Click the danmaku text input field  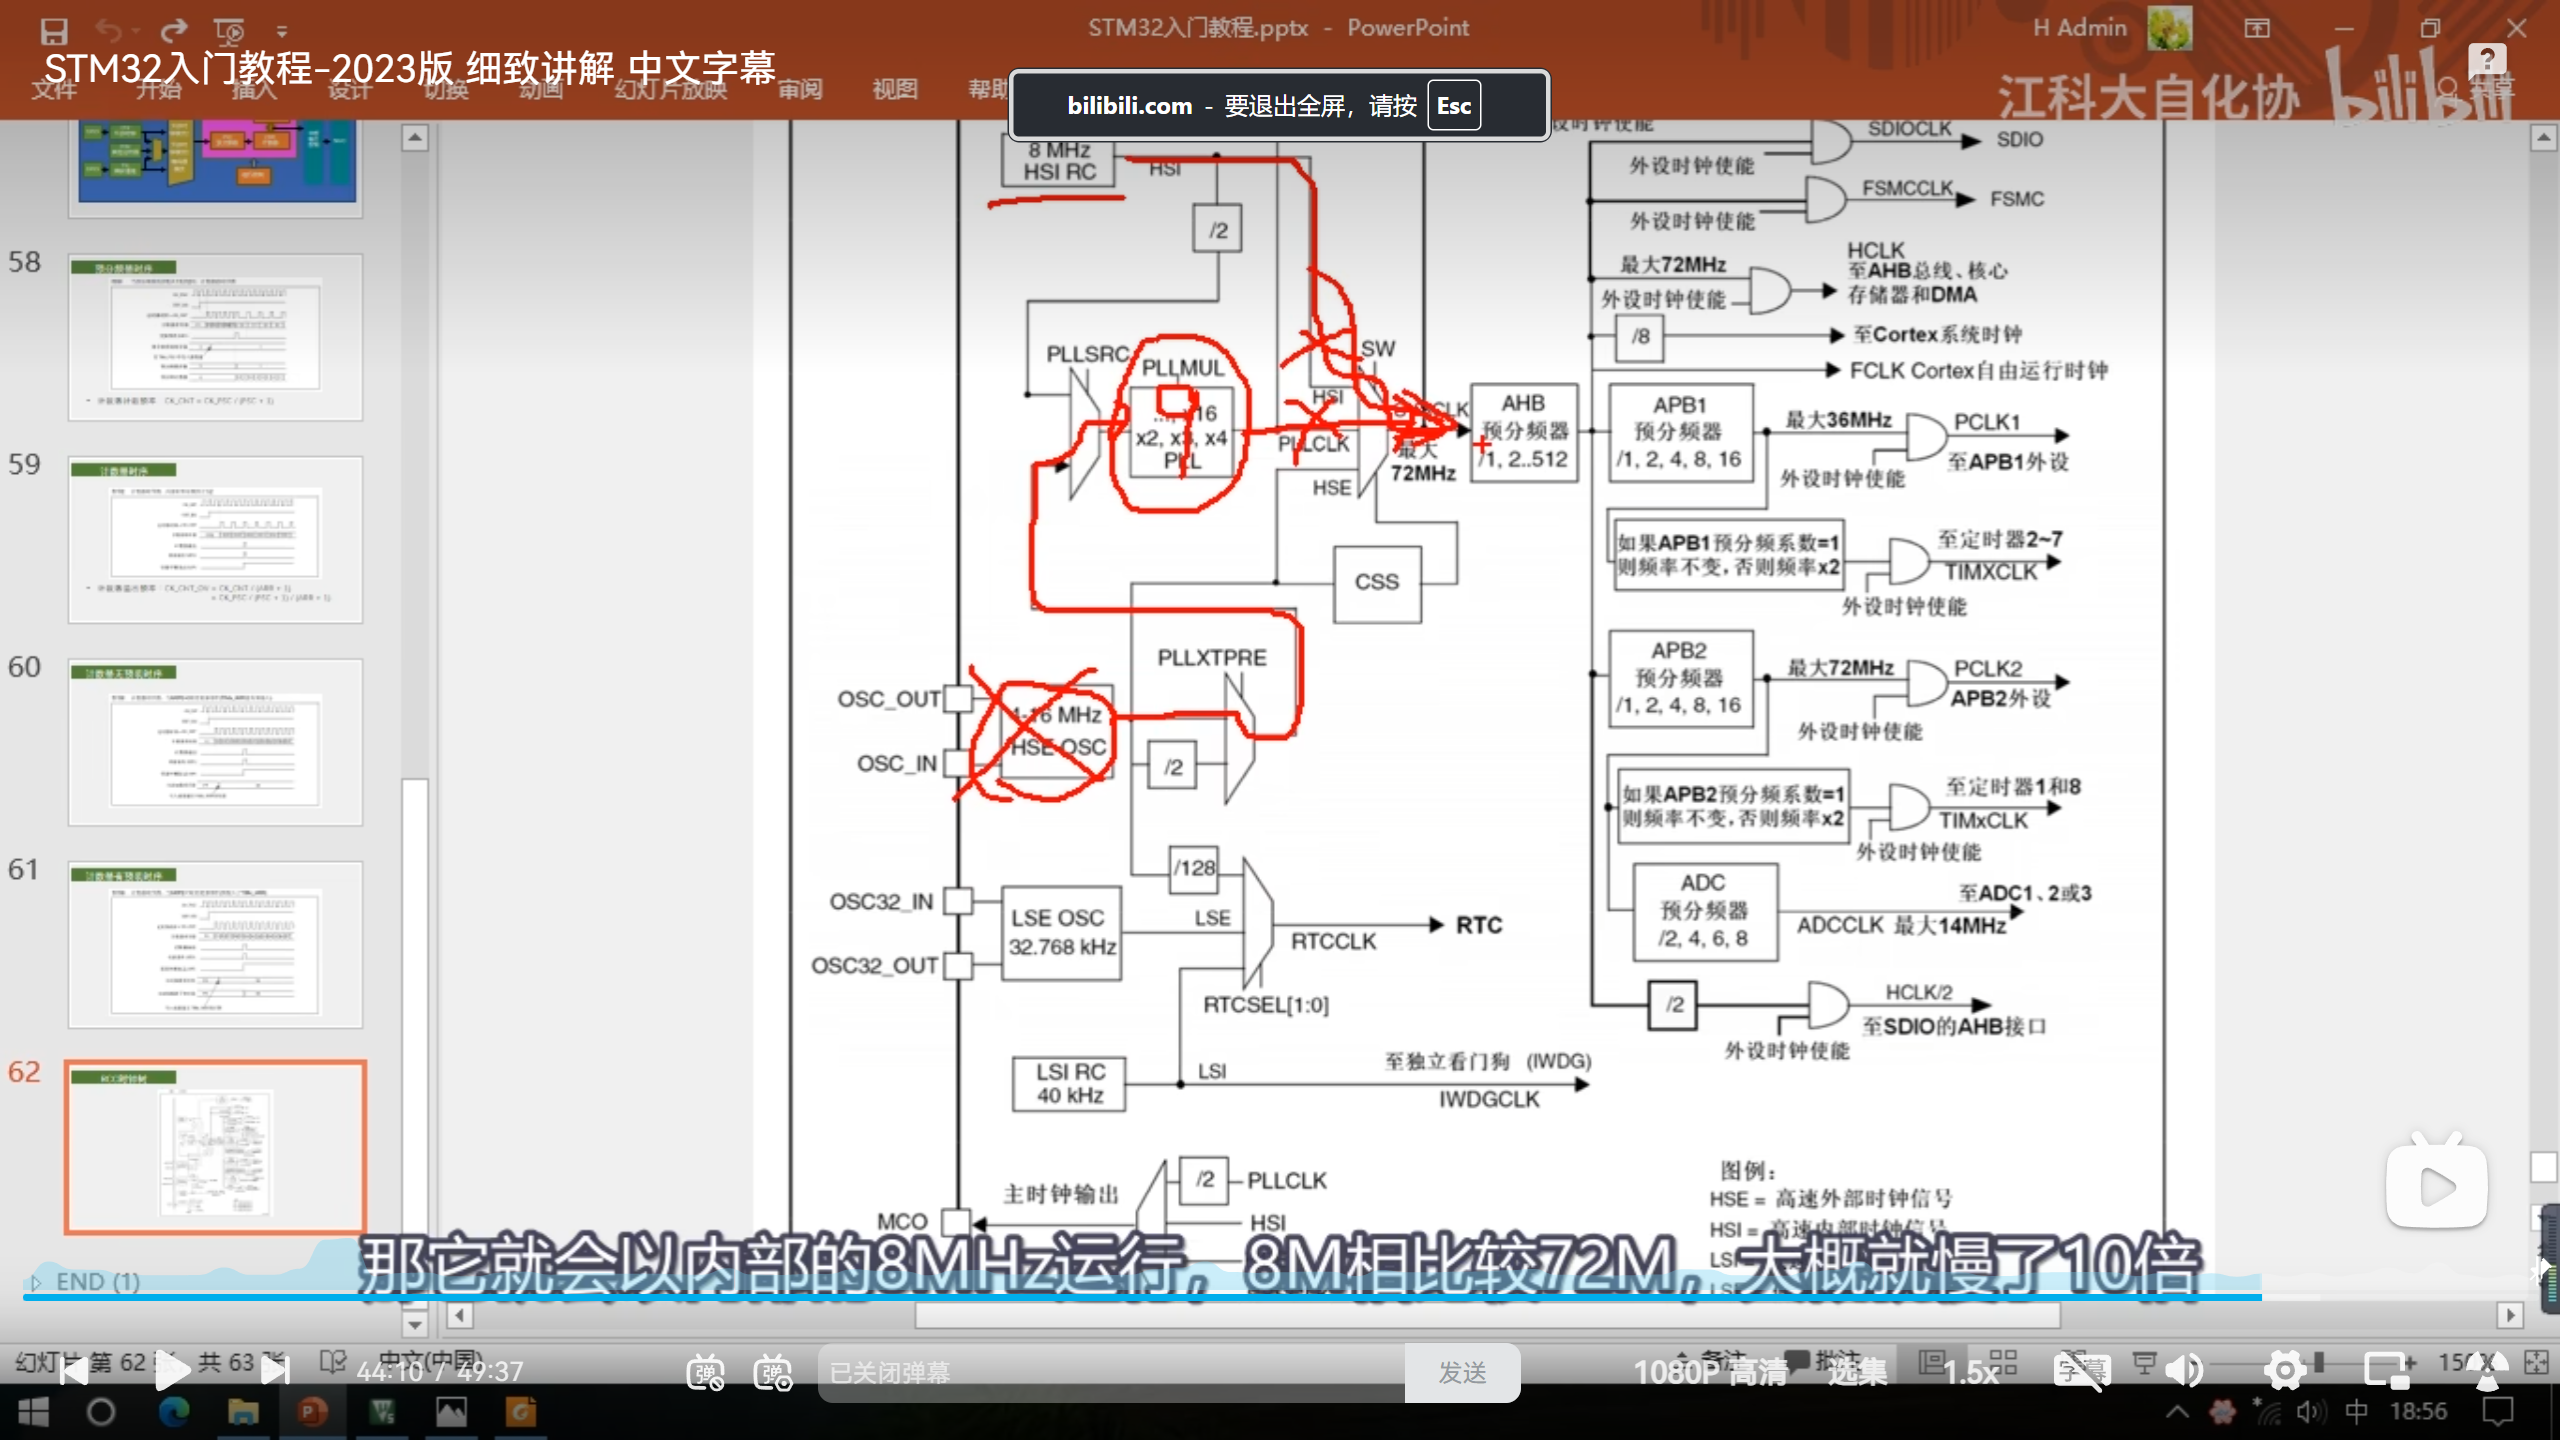coord(1110,1372)
